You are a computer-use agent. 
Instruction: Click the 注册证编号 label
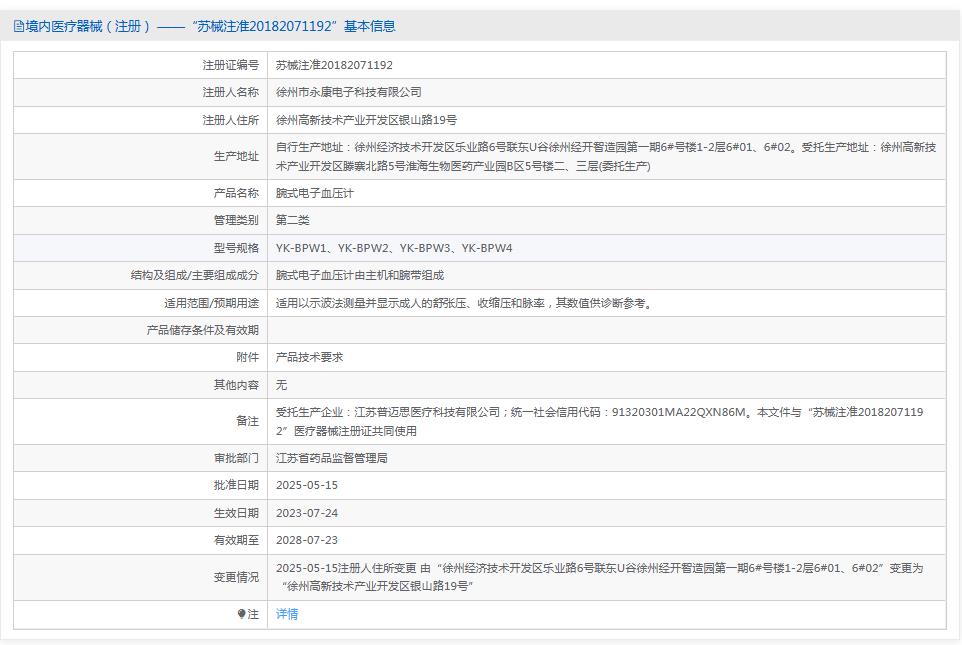(231, 65)
